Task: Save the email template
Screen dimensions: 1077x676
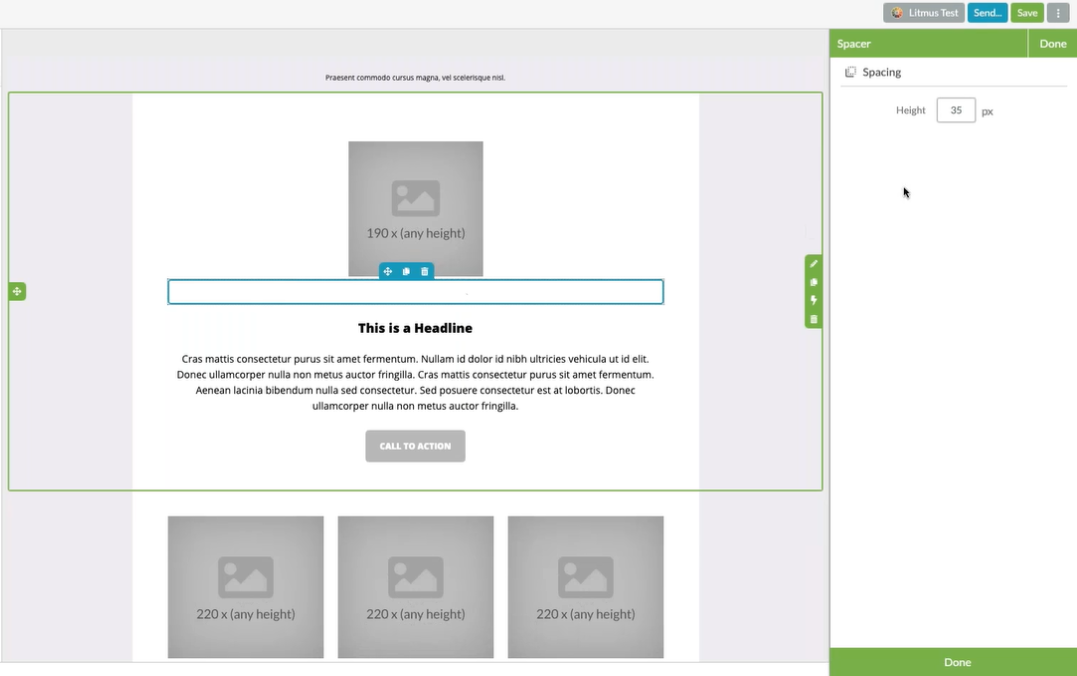Action: point(1027,13)
